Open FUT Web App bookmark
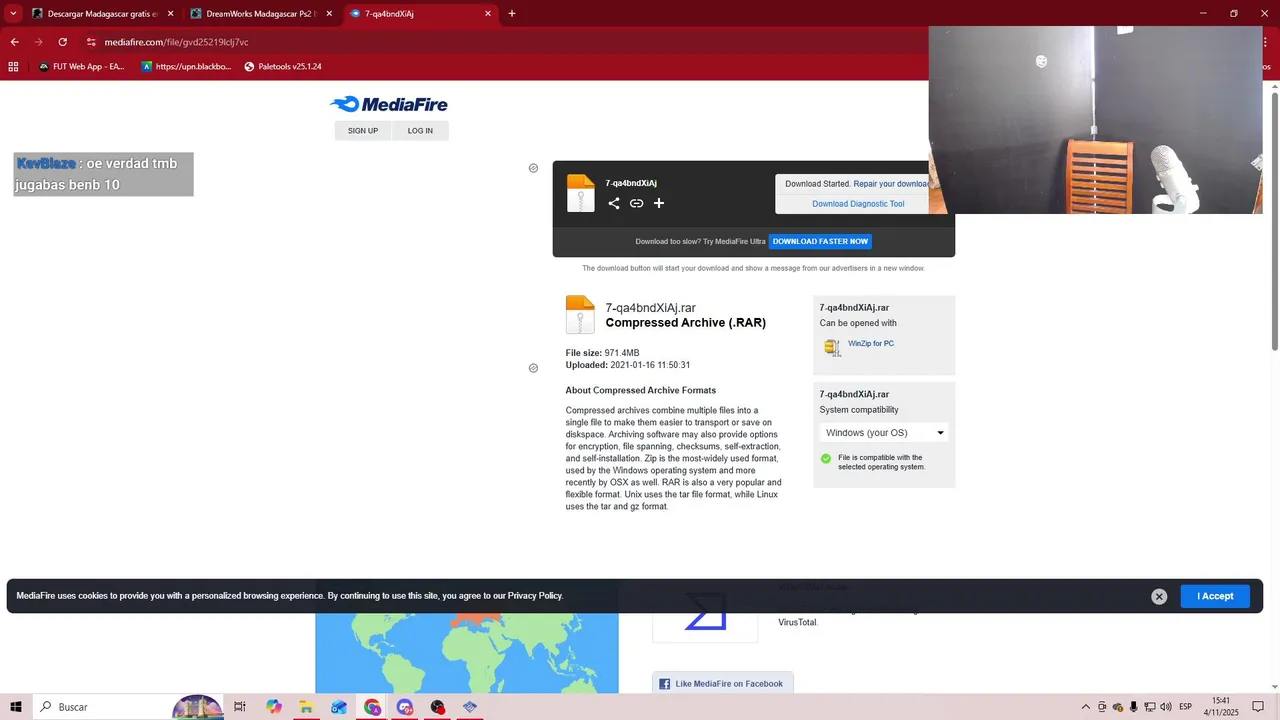1280x720 pixels. 82,67
